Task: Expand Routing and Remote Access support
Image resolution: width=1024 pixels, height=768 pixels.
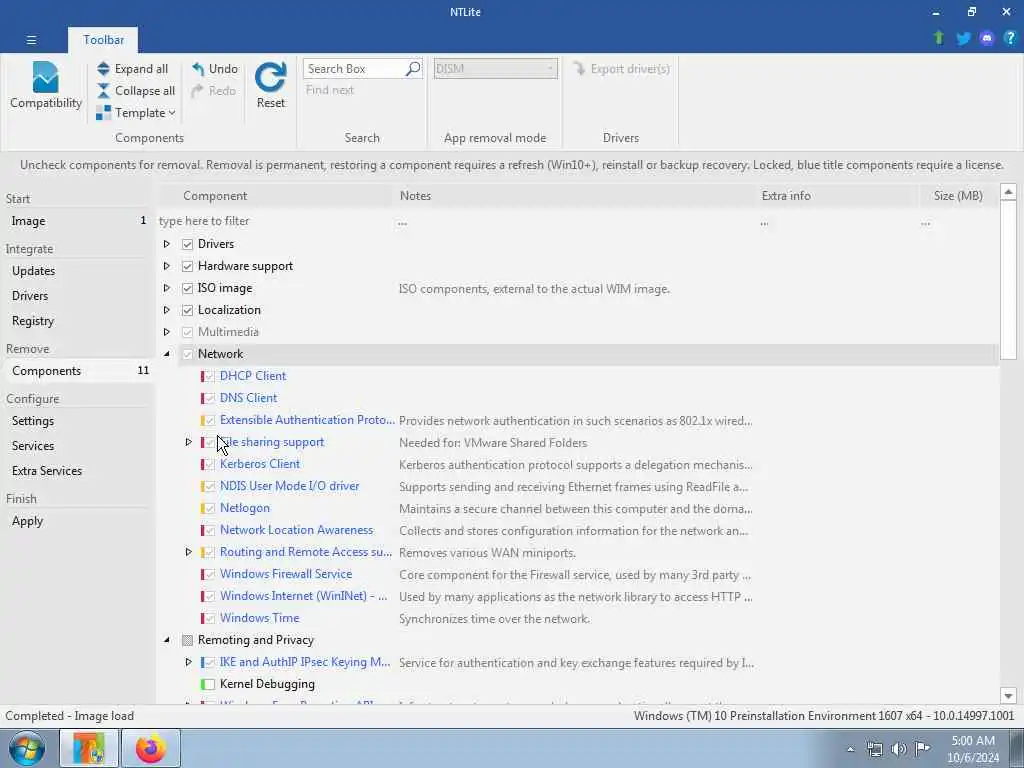Action: tap(188, 552)
